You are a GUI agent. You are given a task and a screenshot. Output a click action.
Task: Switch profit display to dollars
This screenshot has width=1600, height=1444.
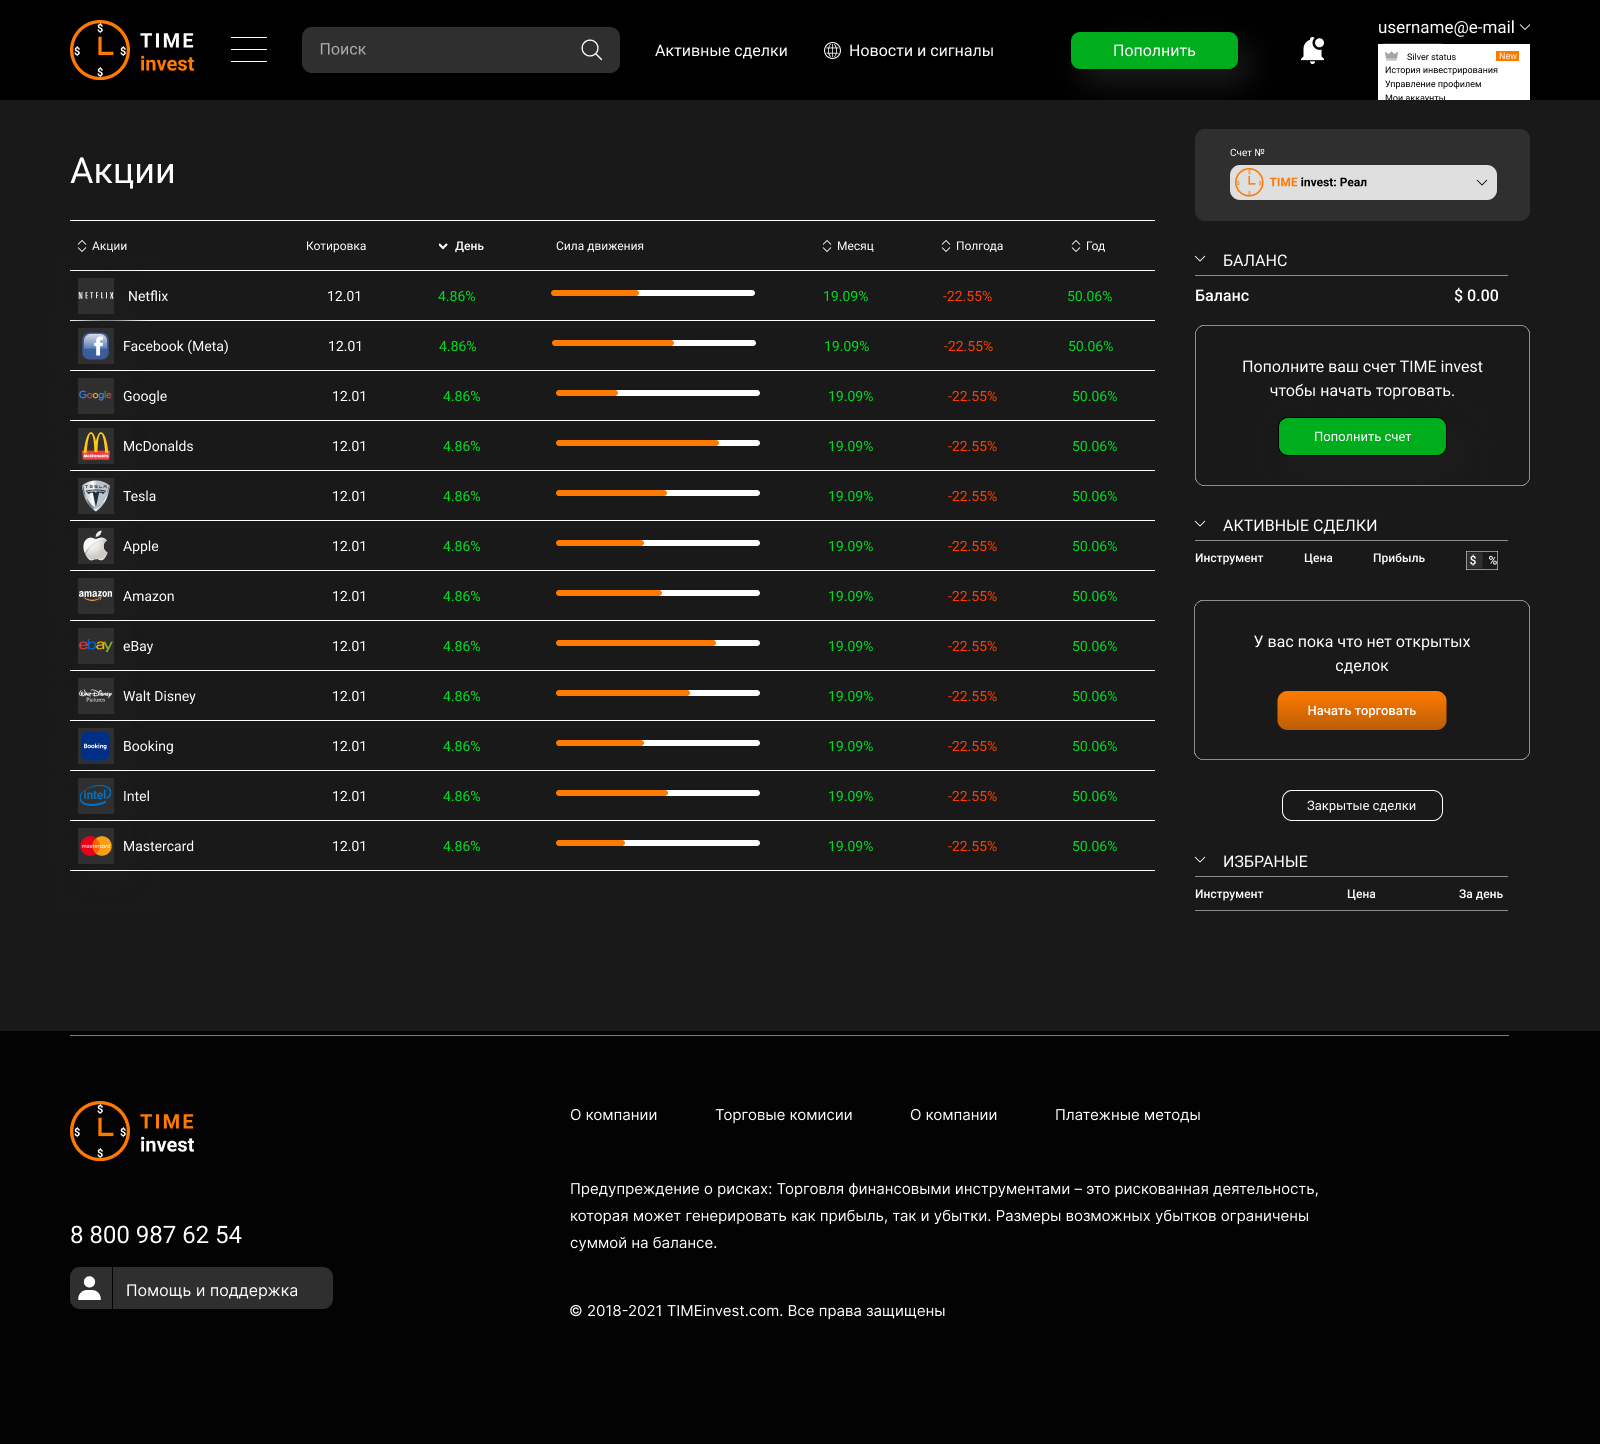[1473, 560]
